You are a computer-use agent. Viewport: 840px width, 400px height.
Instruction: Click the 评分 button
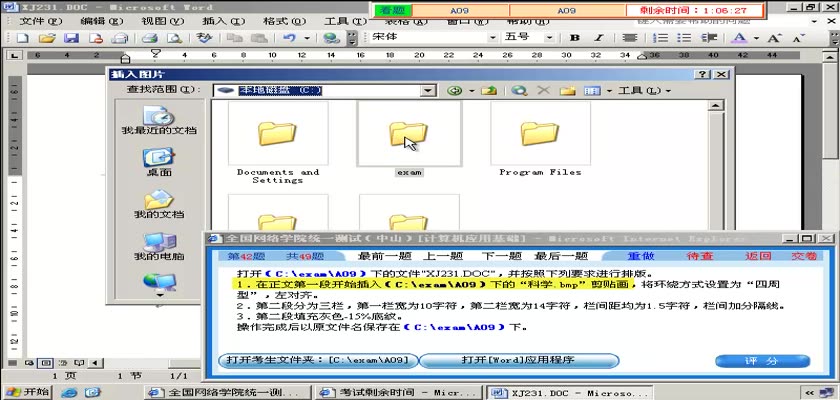click(762, 361)
